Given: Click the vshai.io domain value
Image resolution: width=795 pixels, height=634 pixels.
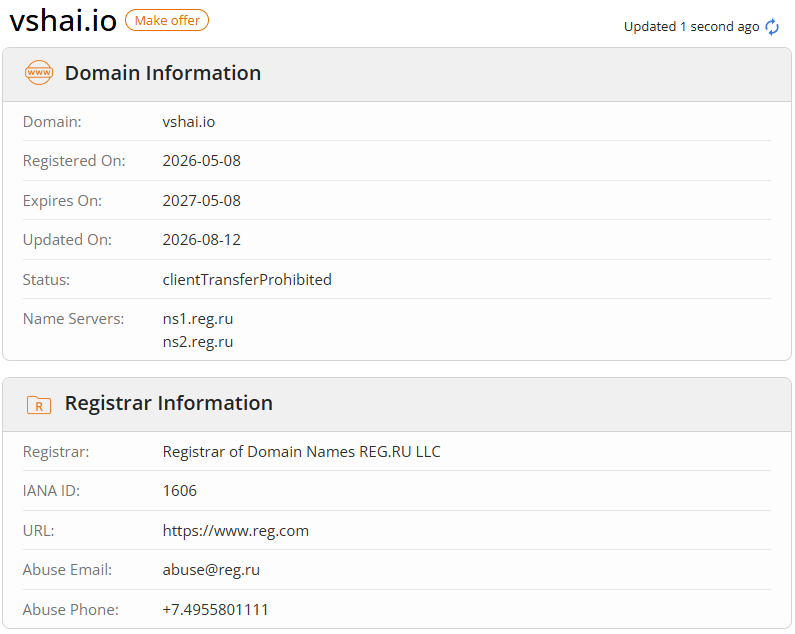Looking at the screenshot, I should (x=189, y=122).
